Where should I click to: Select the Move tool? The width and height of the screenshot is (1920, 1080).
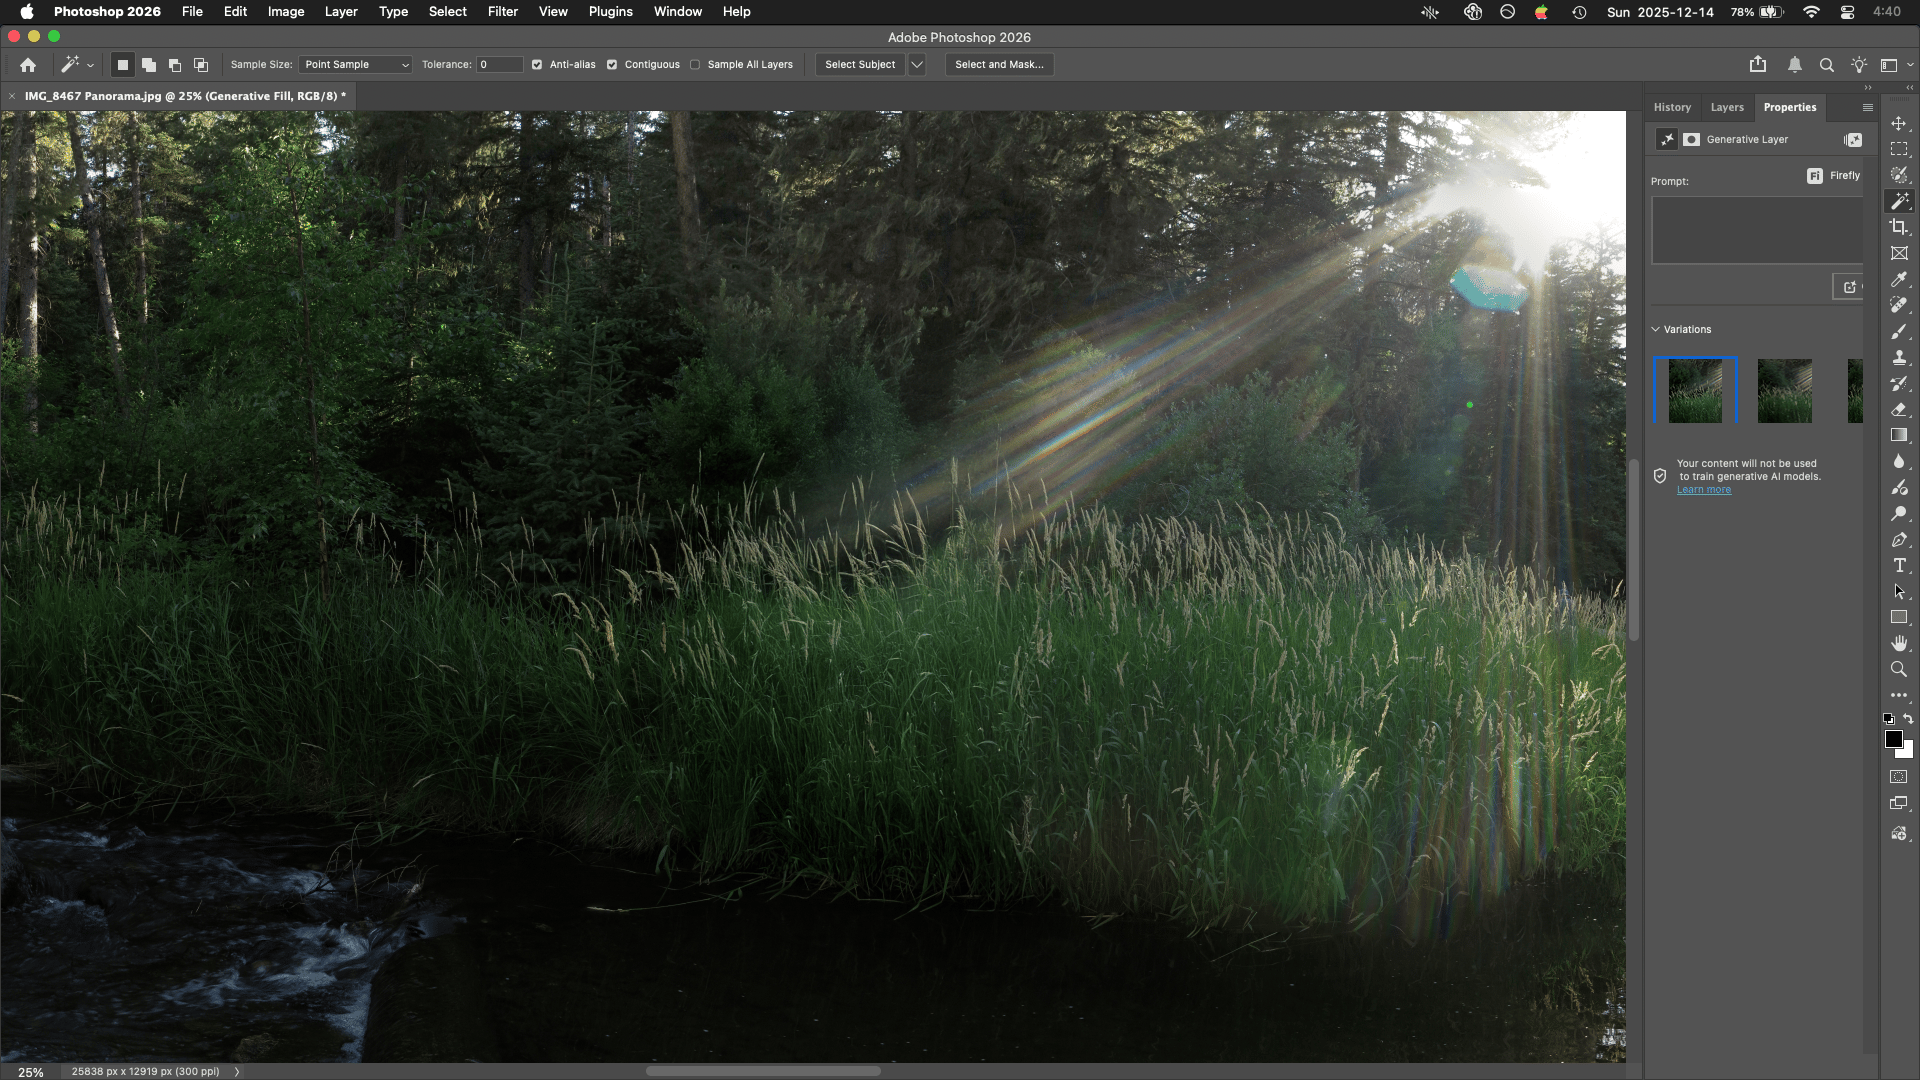click(x=1898, y=123)
